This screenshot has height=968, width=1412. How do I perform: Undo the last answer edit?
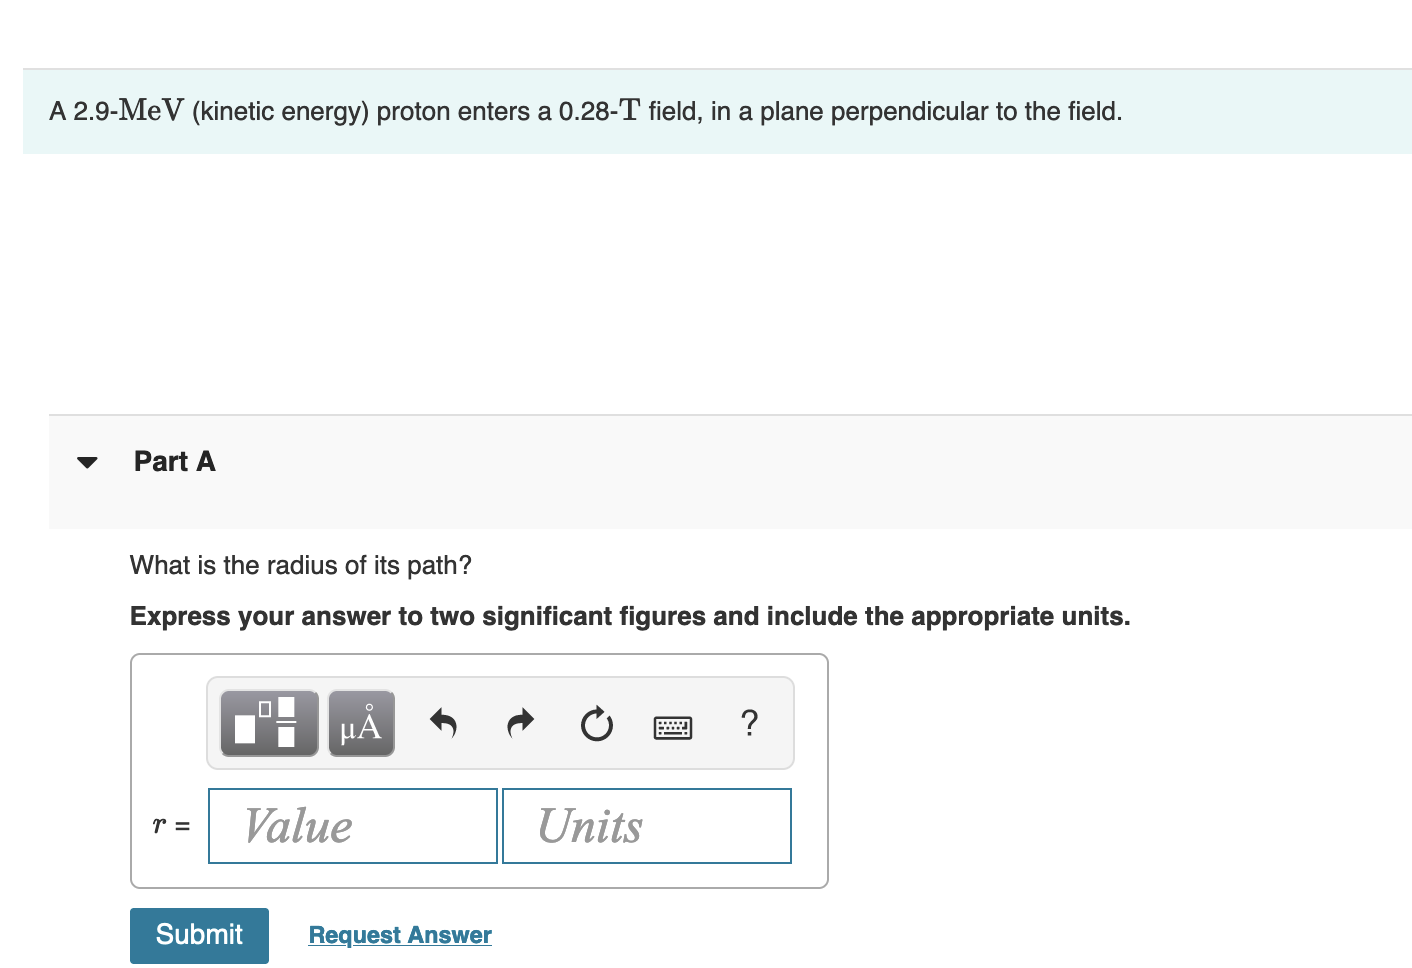point(443,723)
